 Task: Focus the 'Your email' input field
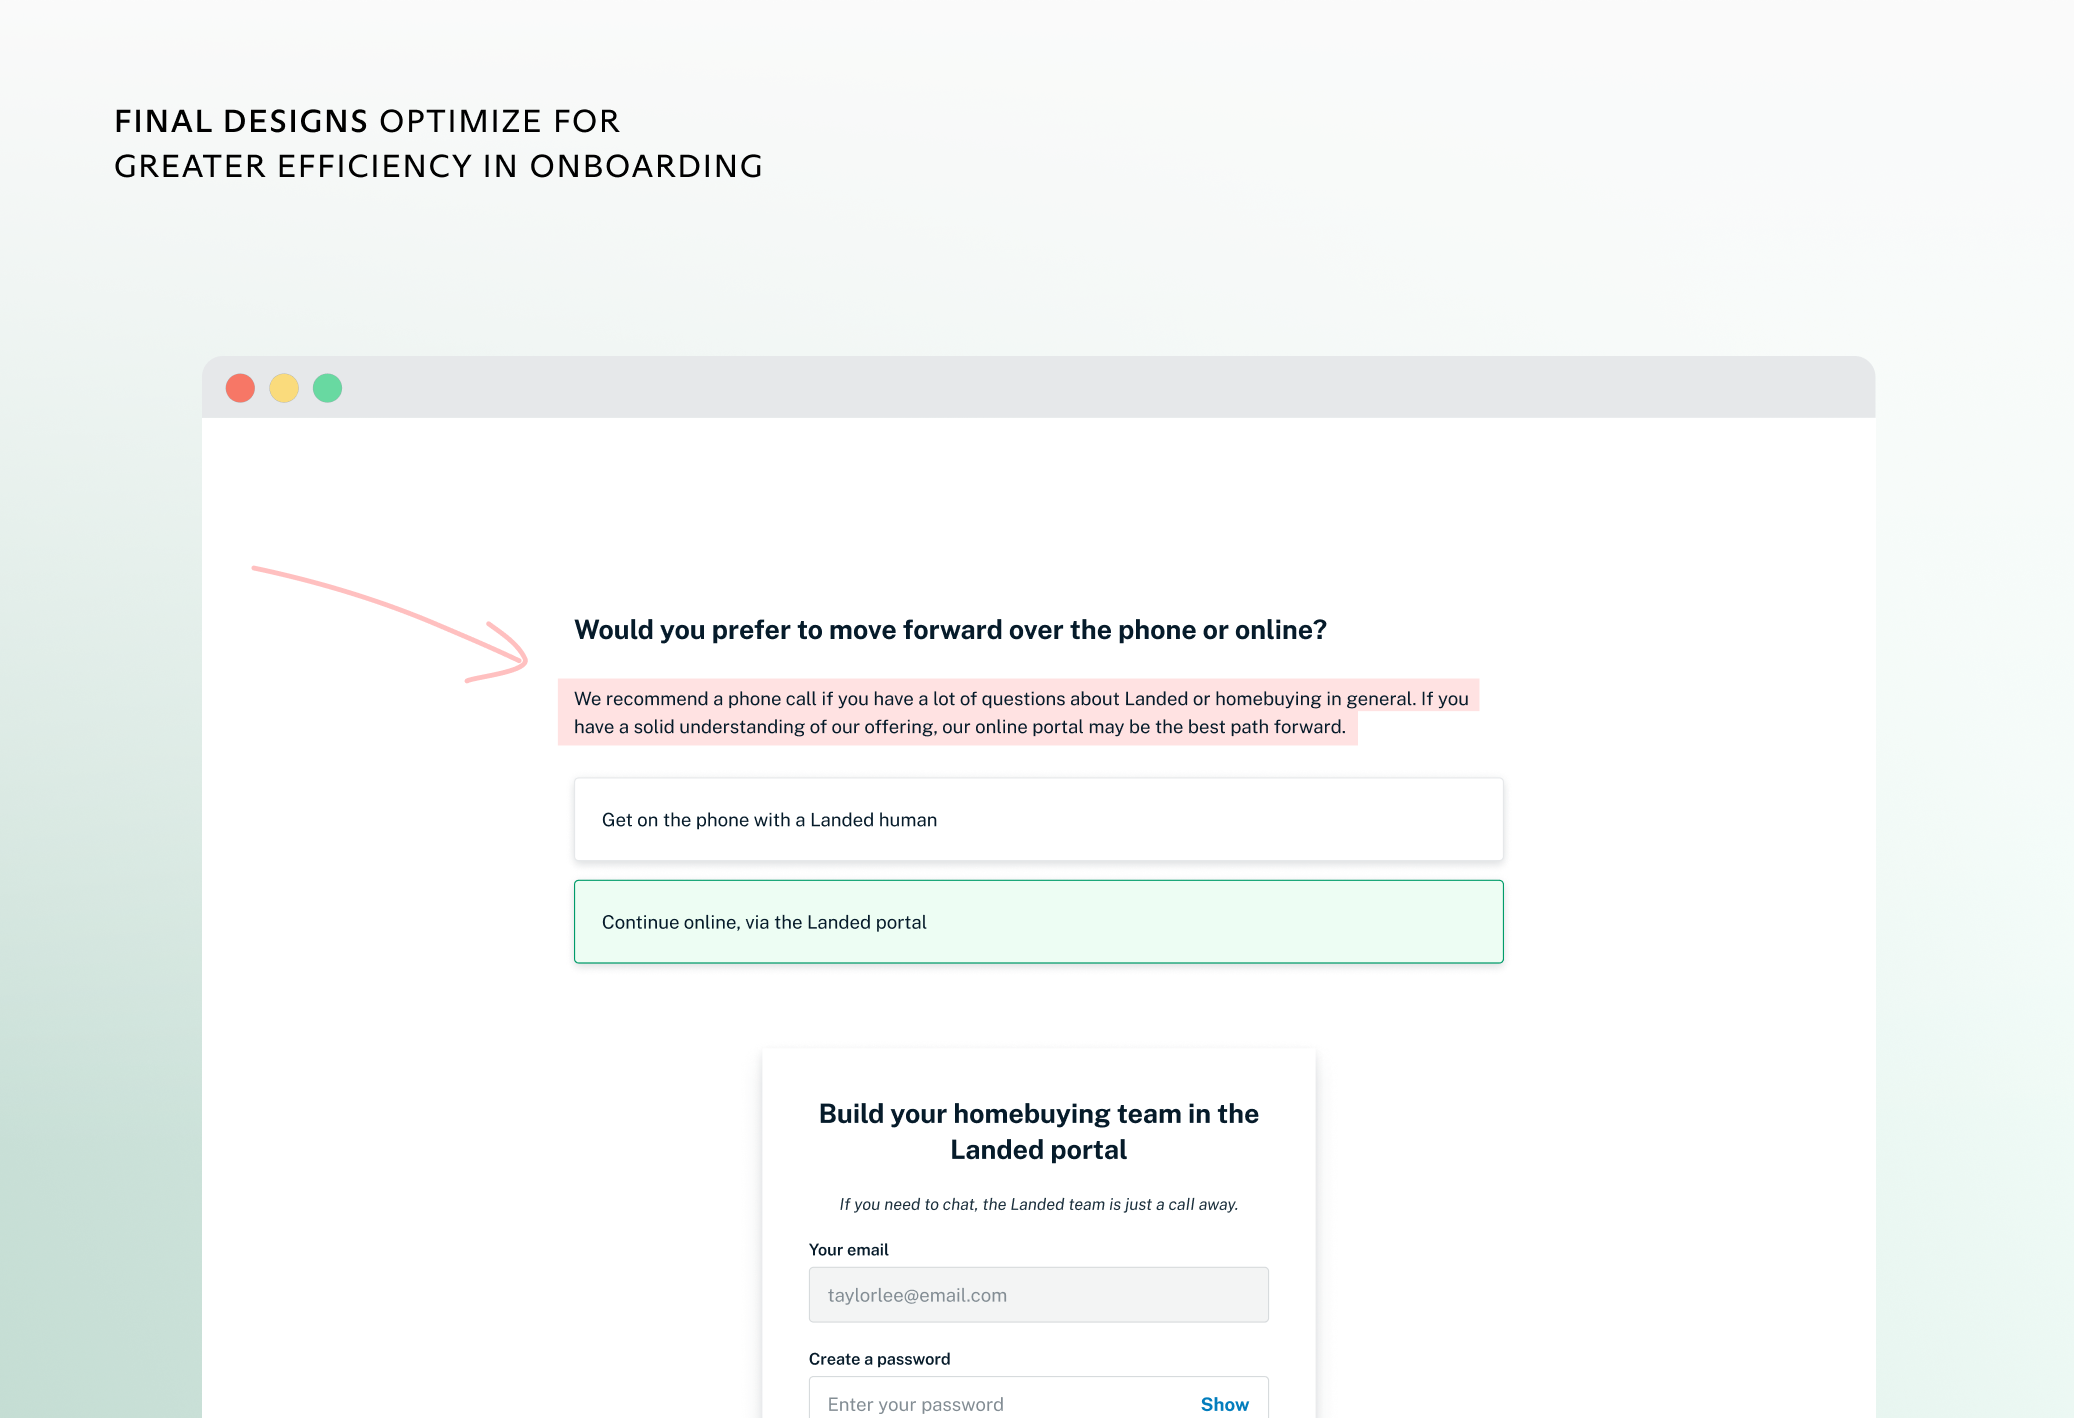[x=1038, y=1295]
